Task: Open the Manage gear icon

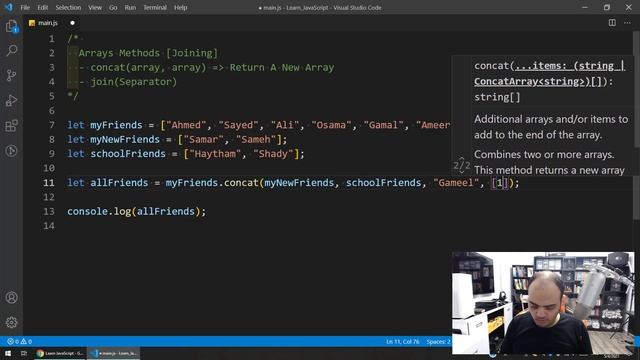Action: click(x=11, y=322)
